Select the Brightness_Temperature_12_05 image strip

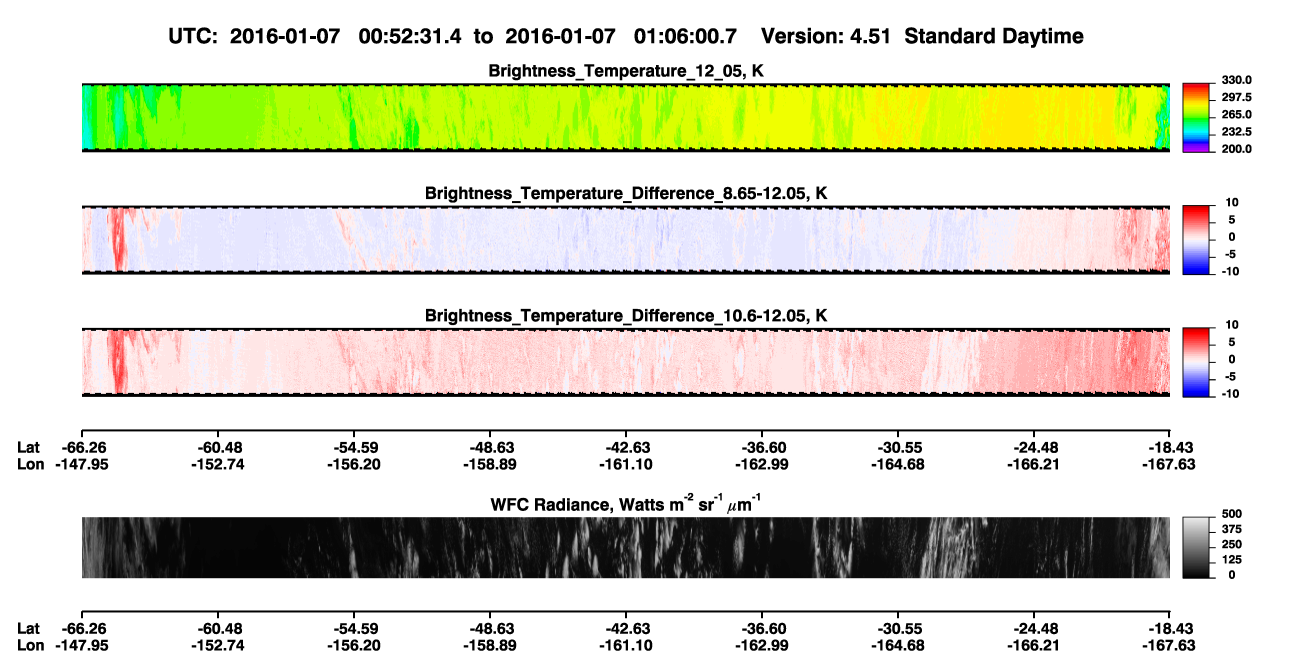click(625, 117)
